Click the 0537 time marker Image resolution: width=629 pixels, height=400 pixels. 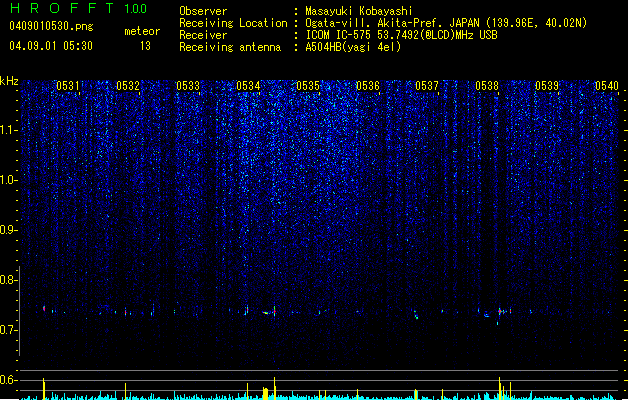(427, 86)
